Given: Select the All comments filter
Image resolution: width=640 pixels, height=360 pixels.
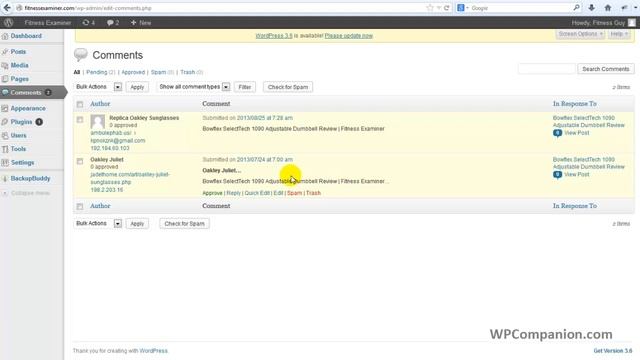Looking at the screenshot, I should [77, 72].
